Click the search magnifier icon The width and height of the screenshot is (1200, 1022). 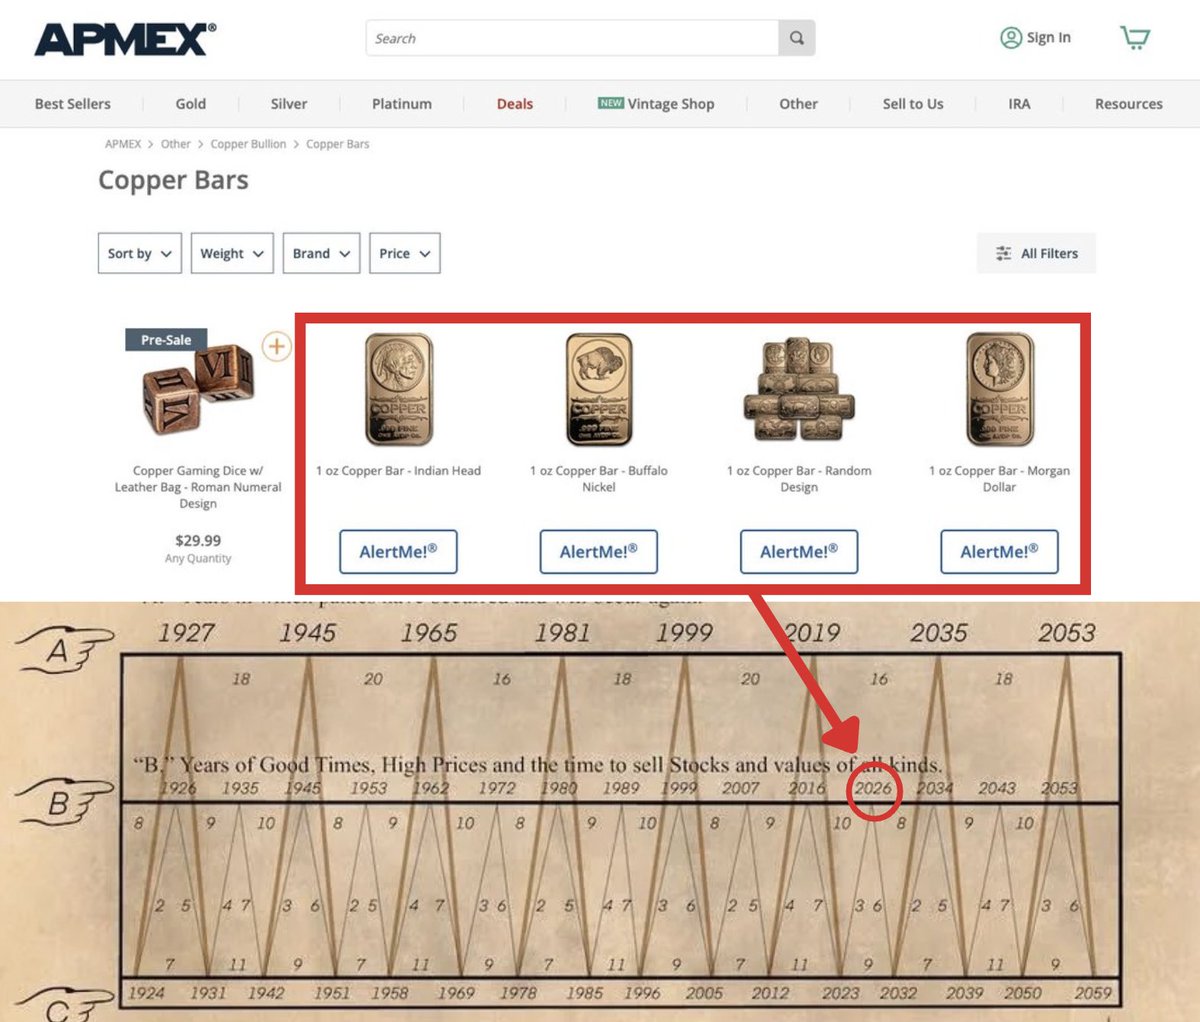pyautogui.click(x=797, y=38)
